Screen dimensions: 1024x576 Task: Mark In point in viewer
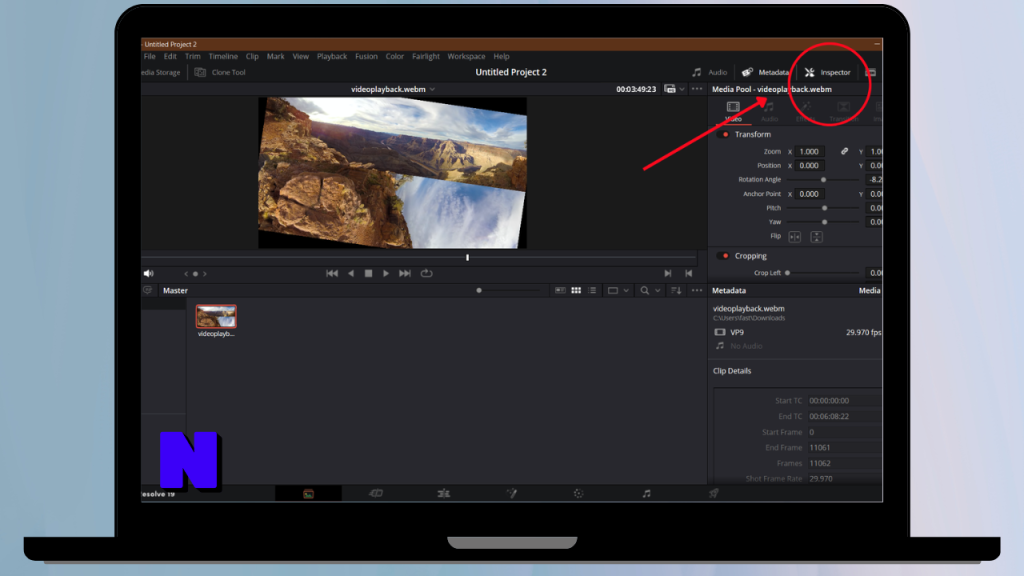(x=667, y=274)
